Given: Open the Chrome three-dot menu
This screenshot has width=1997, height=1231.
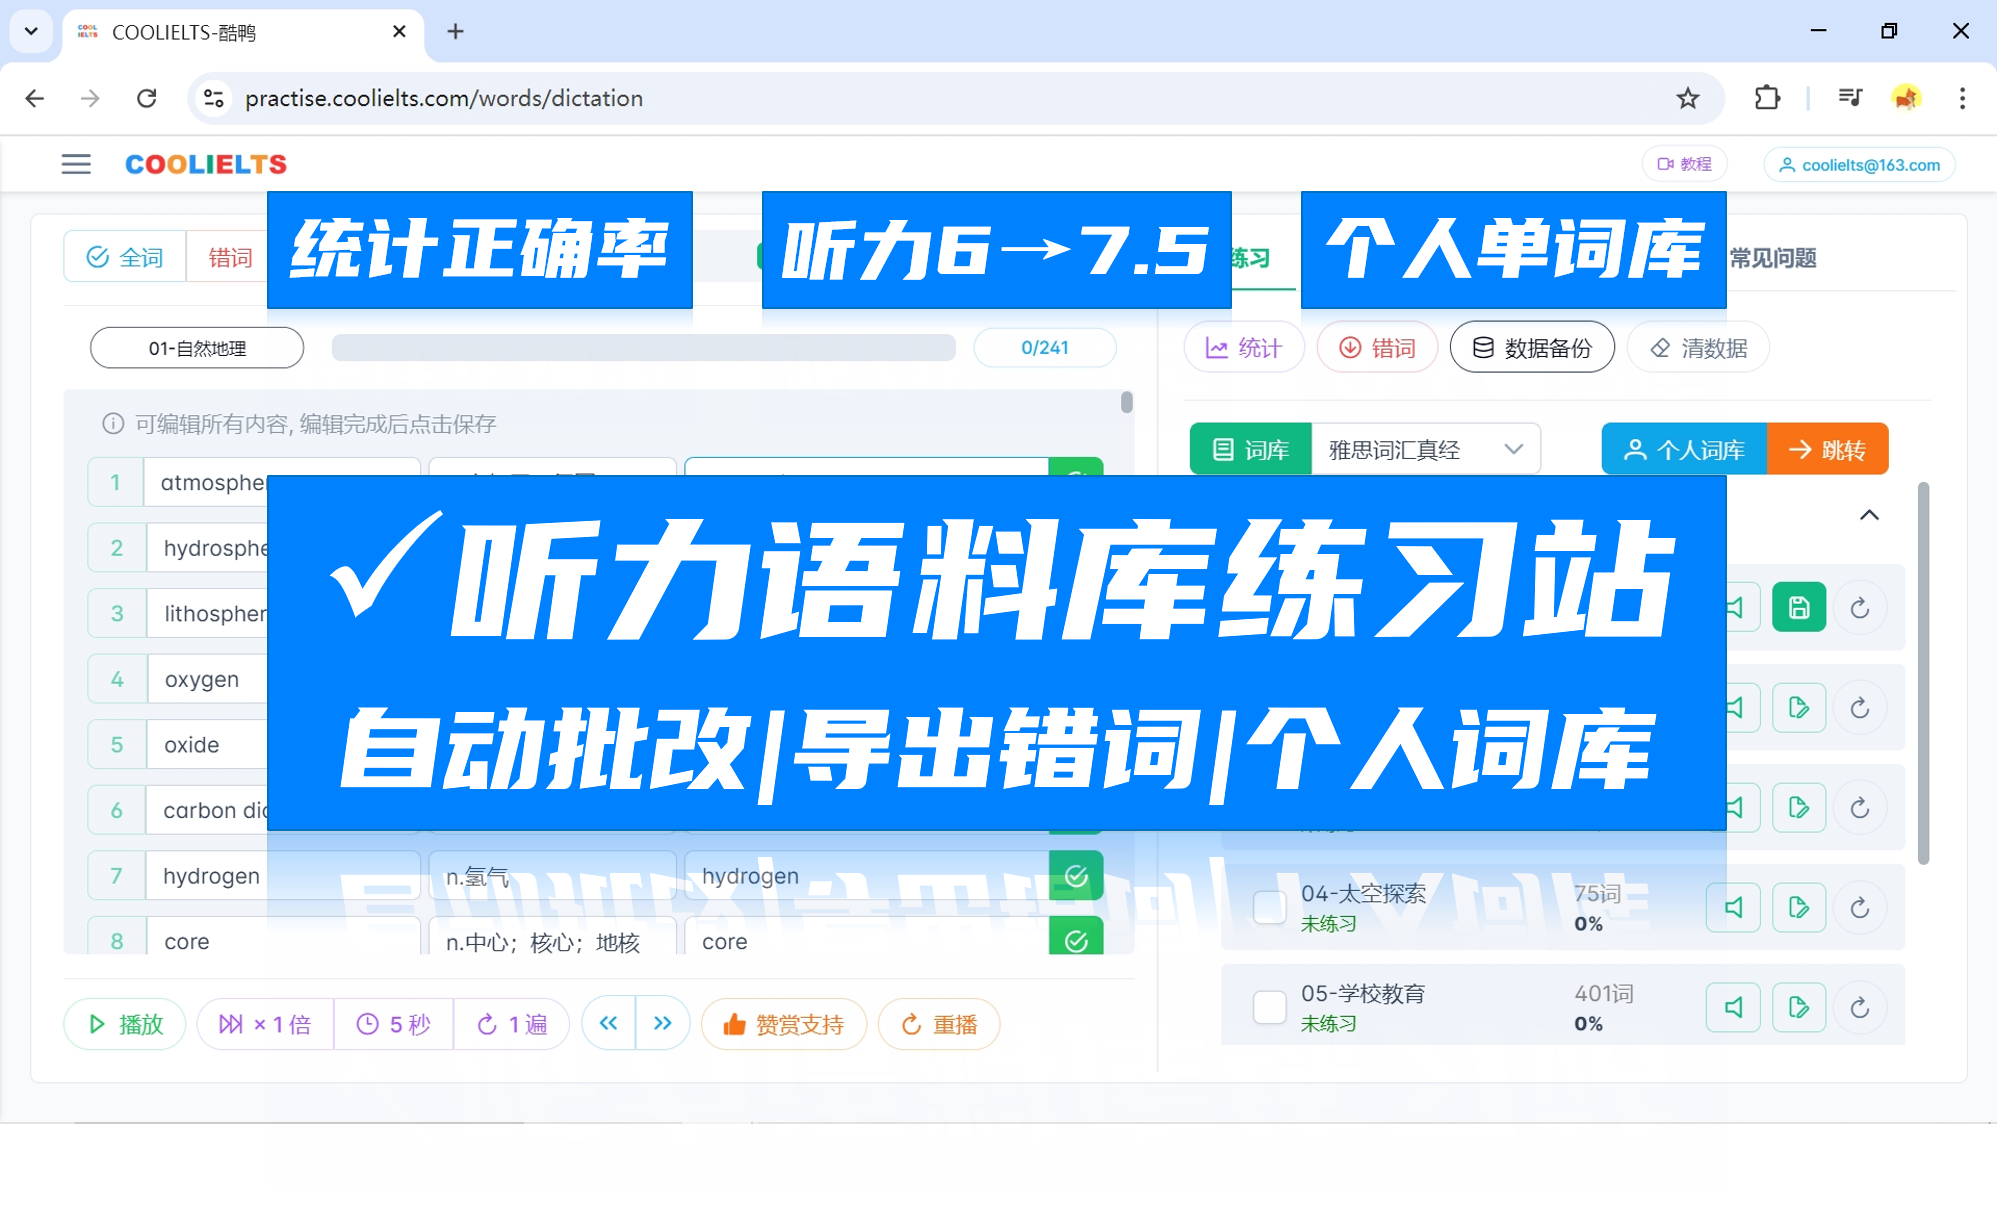Looking at the screenshot, I should tap(1962, 98).
